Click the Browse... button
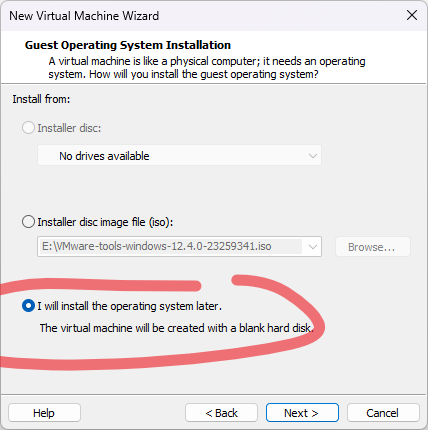Image resolution: width=428 pixels, height=430 pixels. (373, 247)
